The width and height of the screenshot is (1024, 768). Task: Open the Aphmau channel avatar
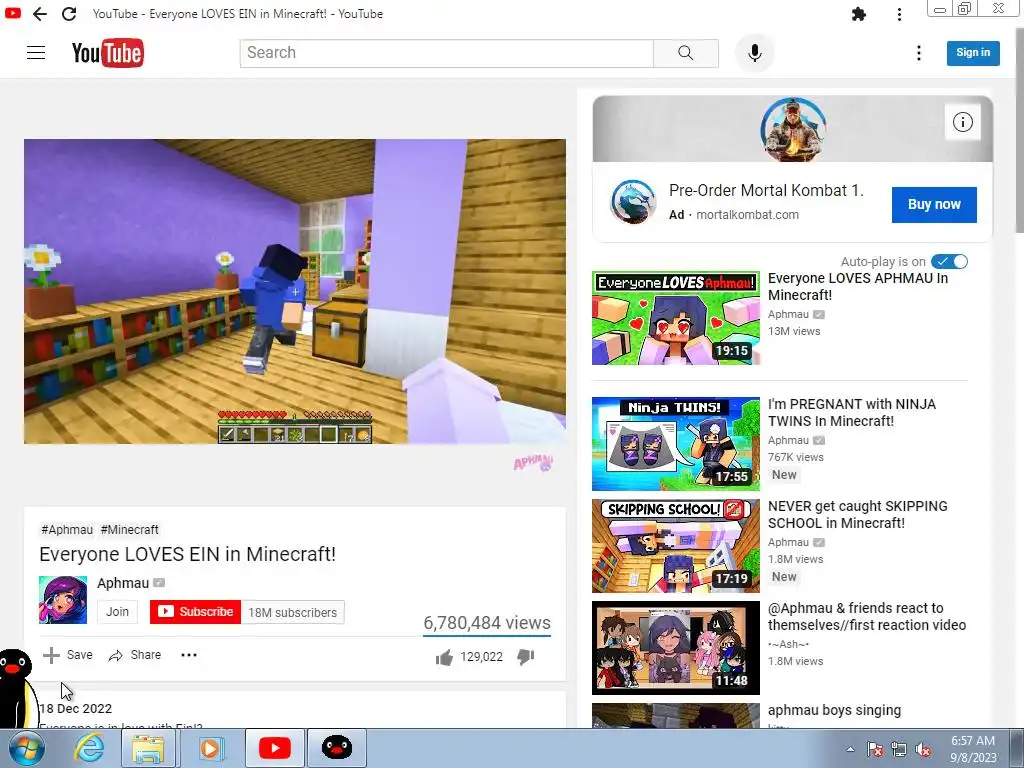point(63,600)
